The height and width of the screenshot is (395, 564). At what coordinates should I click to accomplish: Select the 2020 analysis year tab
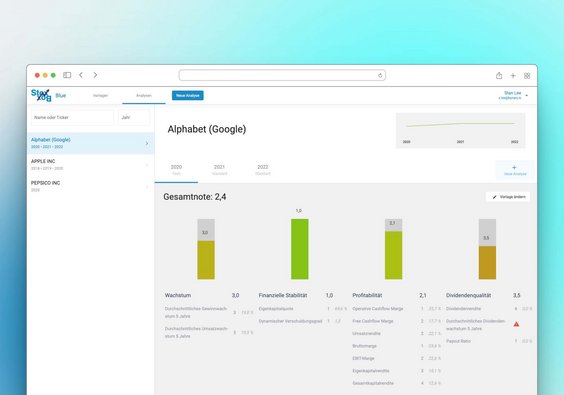pyautogui.click(x=176, y=170)
